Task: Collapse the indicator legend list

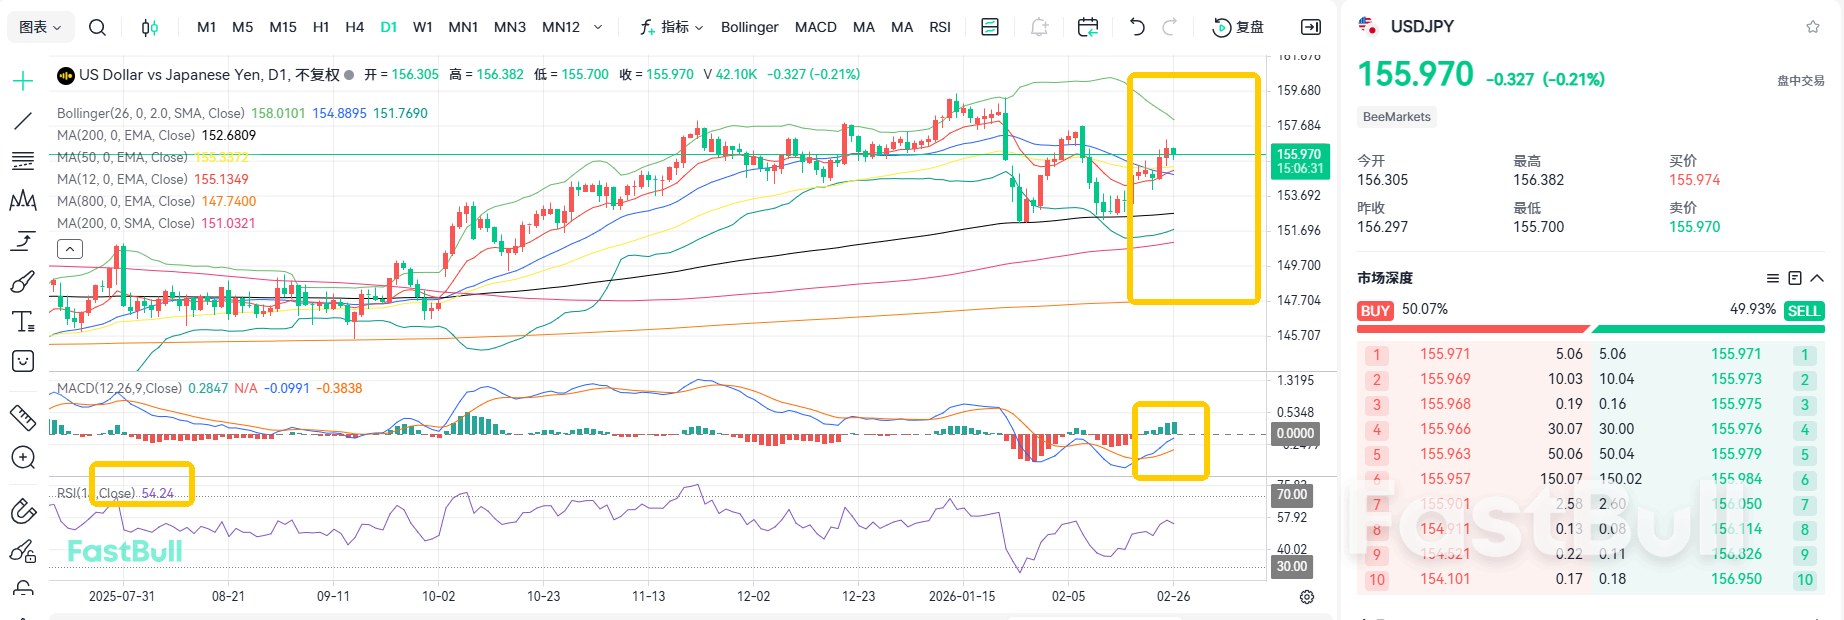Action: tap(70, 249)
